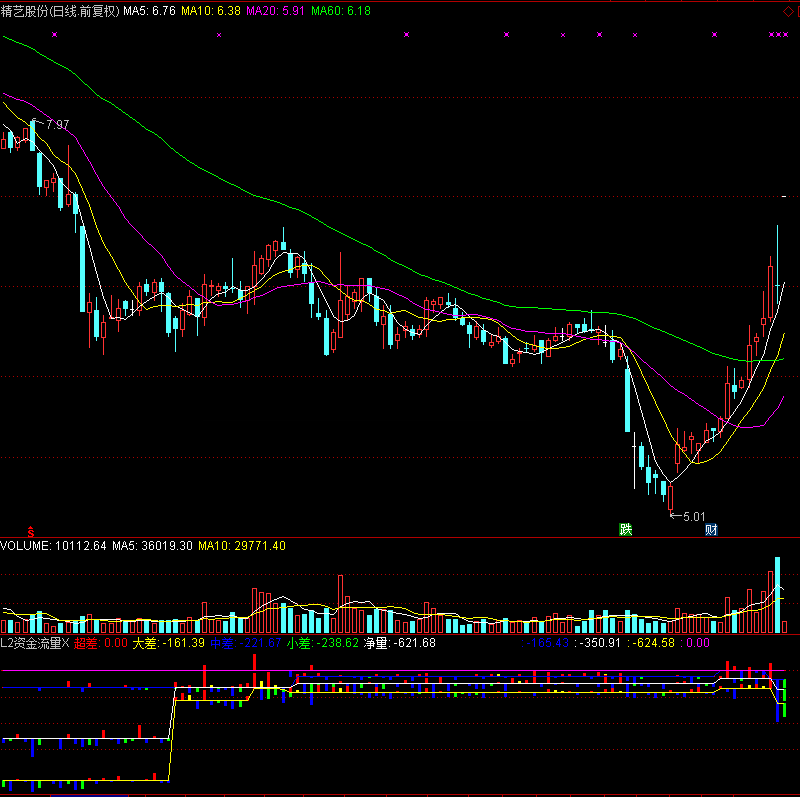Select the MA5: 6.76 indicator label
The image size is (800, 797).
149,11
